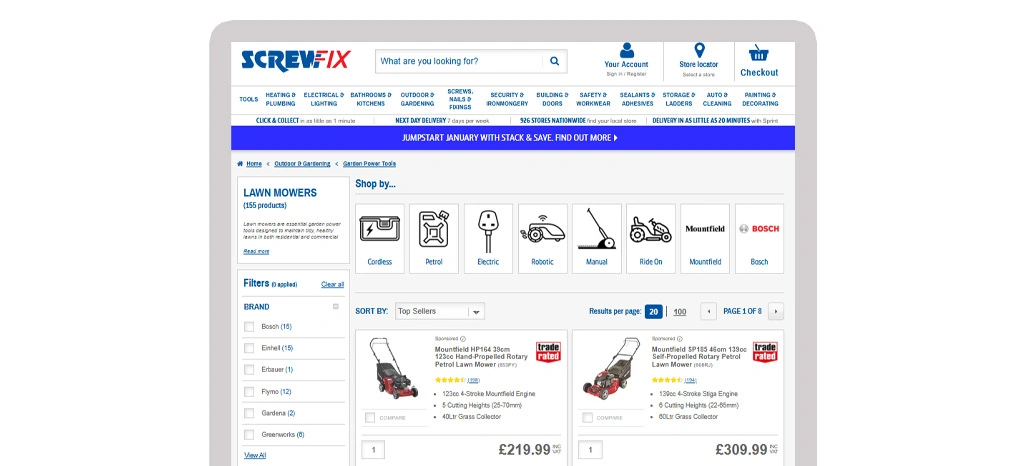Image resolution: width=1026 pixels, height=466 pixels.
Task: Tick the Bosch brand filter checkbox
Action: (x=249, y=327)
